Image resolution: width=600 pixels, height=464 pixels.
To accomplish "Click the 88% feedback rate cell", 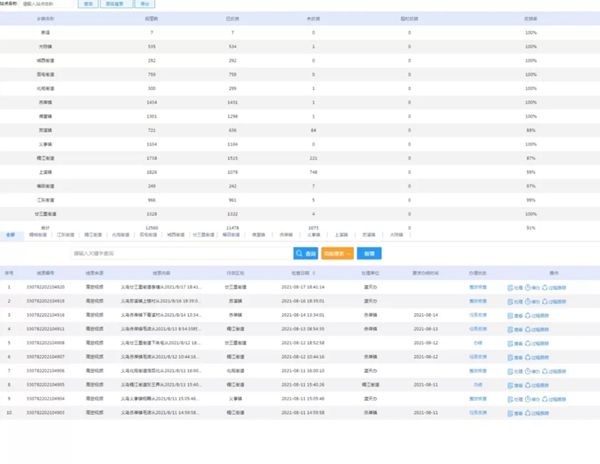I will pos(531,130).
